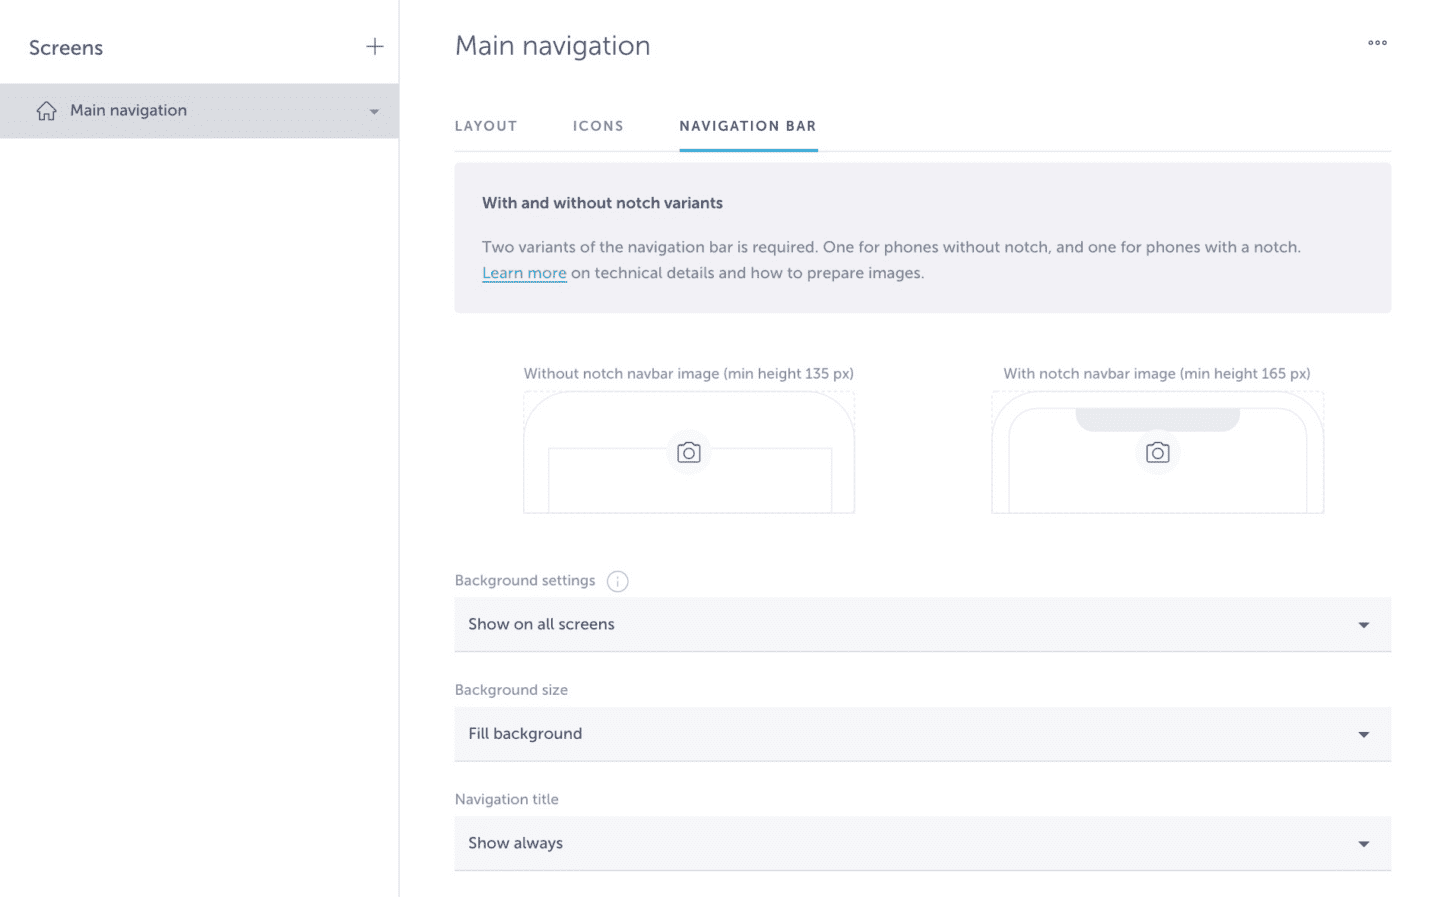Screen dimensions: 1440x897
Task: Show the Background settings info icon tooltip
Action: [x=618, y=581]
